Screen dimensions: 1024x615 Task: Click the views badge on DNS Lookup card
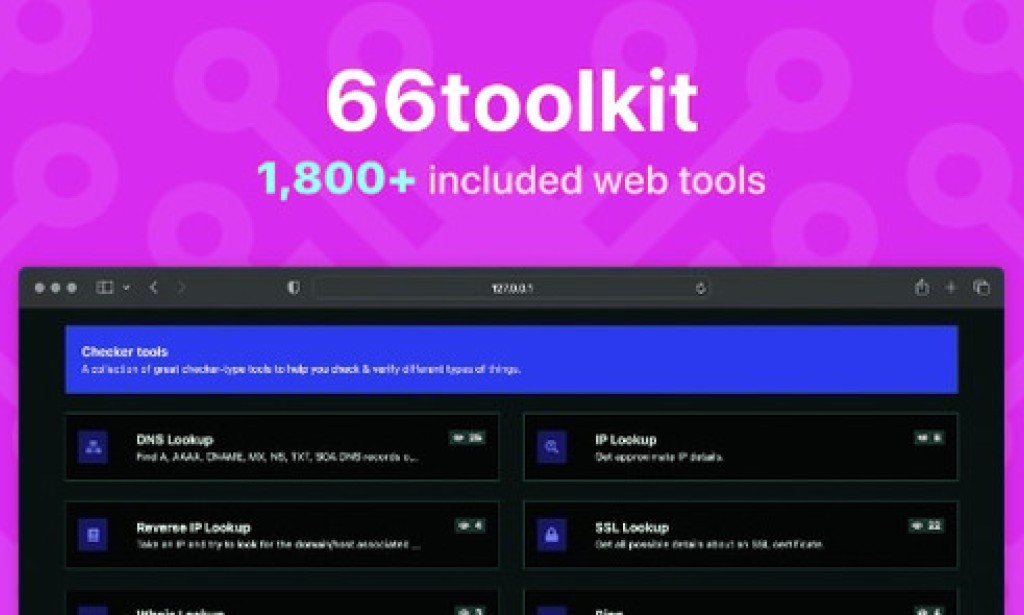(x=468, y=438)
